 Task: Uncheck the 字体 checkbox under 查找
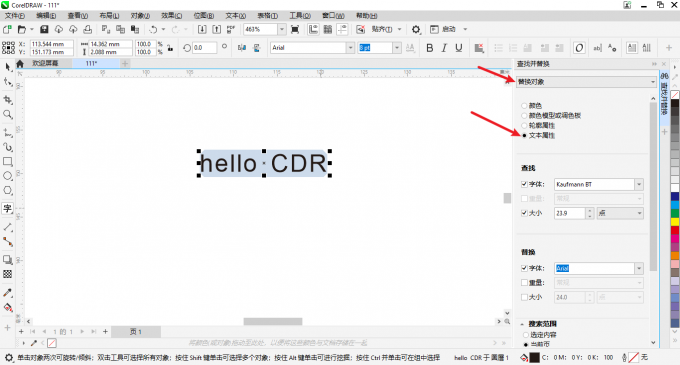point(524,184)
